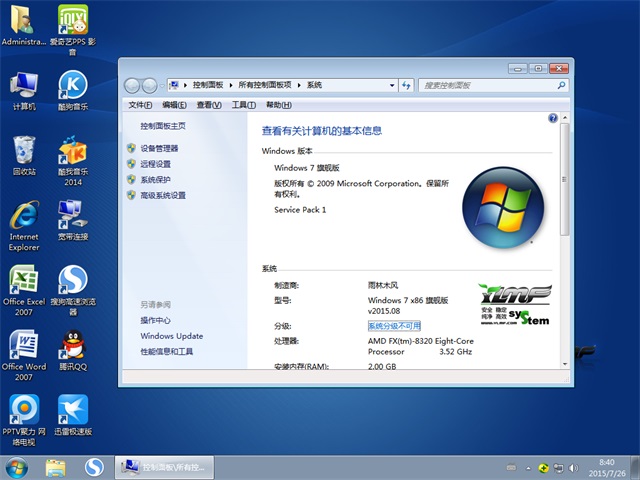Click the 雨林木风 YLMF system logo

pyautogui.click(x=515, y=304)
